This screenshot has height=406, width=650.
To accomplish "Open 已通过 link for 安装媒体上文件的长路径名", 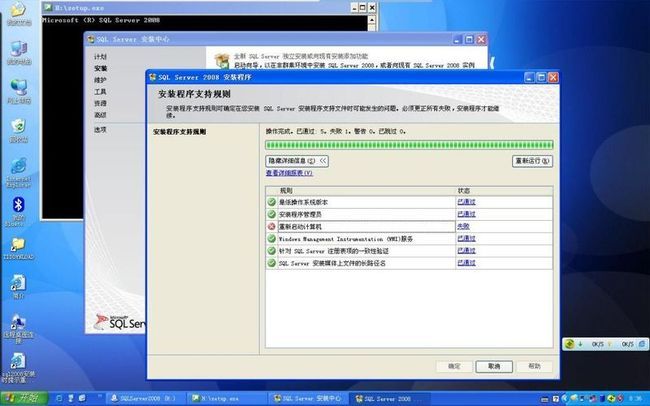I will click(x=466, y=263).
